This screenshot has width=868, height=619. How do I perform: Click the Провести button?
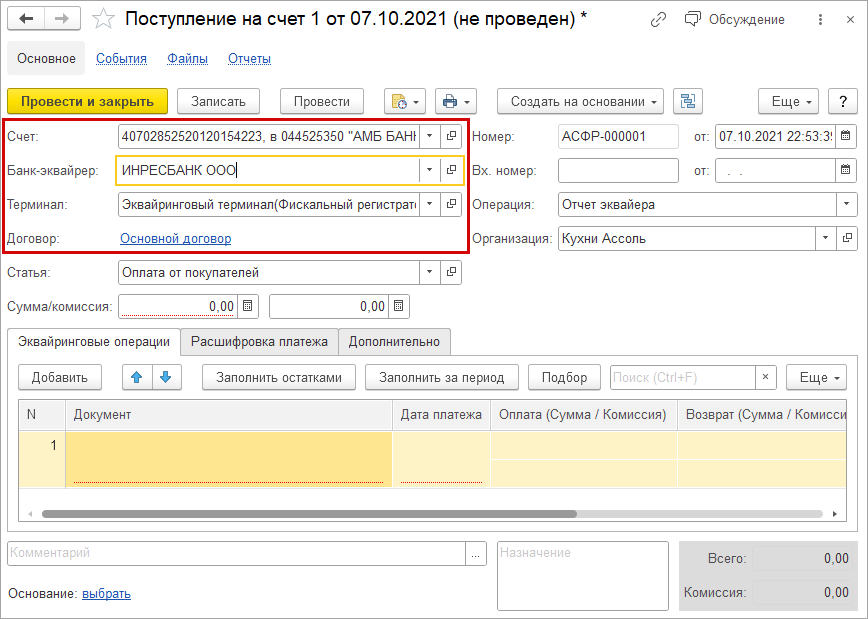322,101
